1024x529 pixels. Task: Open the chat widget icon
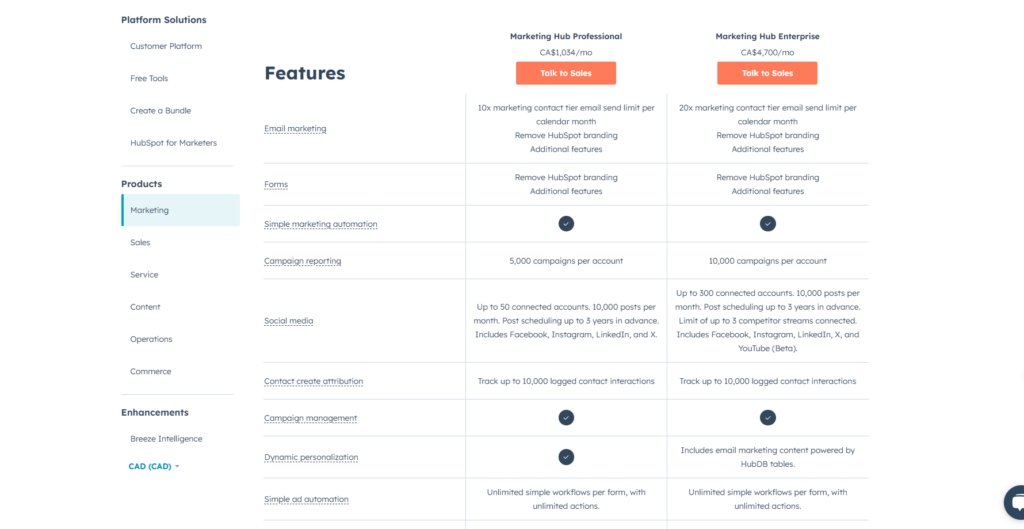coord(1014,502)
